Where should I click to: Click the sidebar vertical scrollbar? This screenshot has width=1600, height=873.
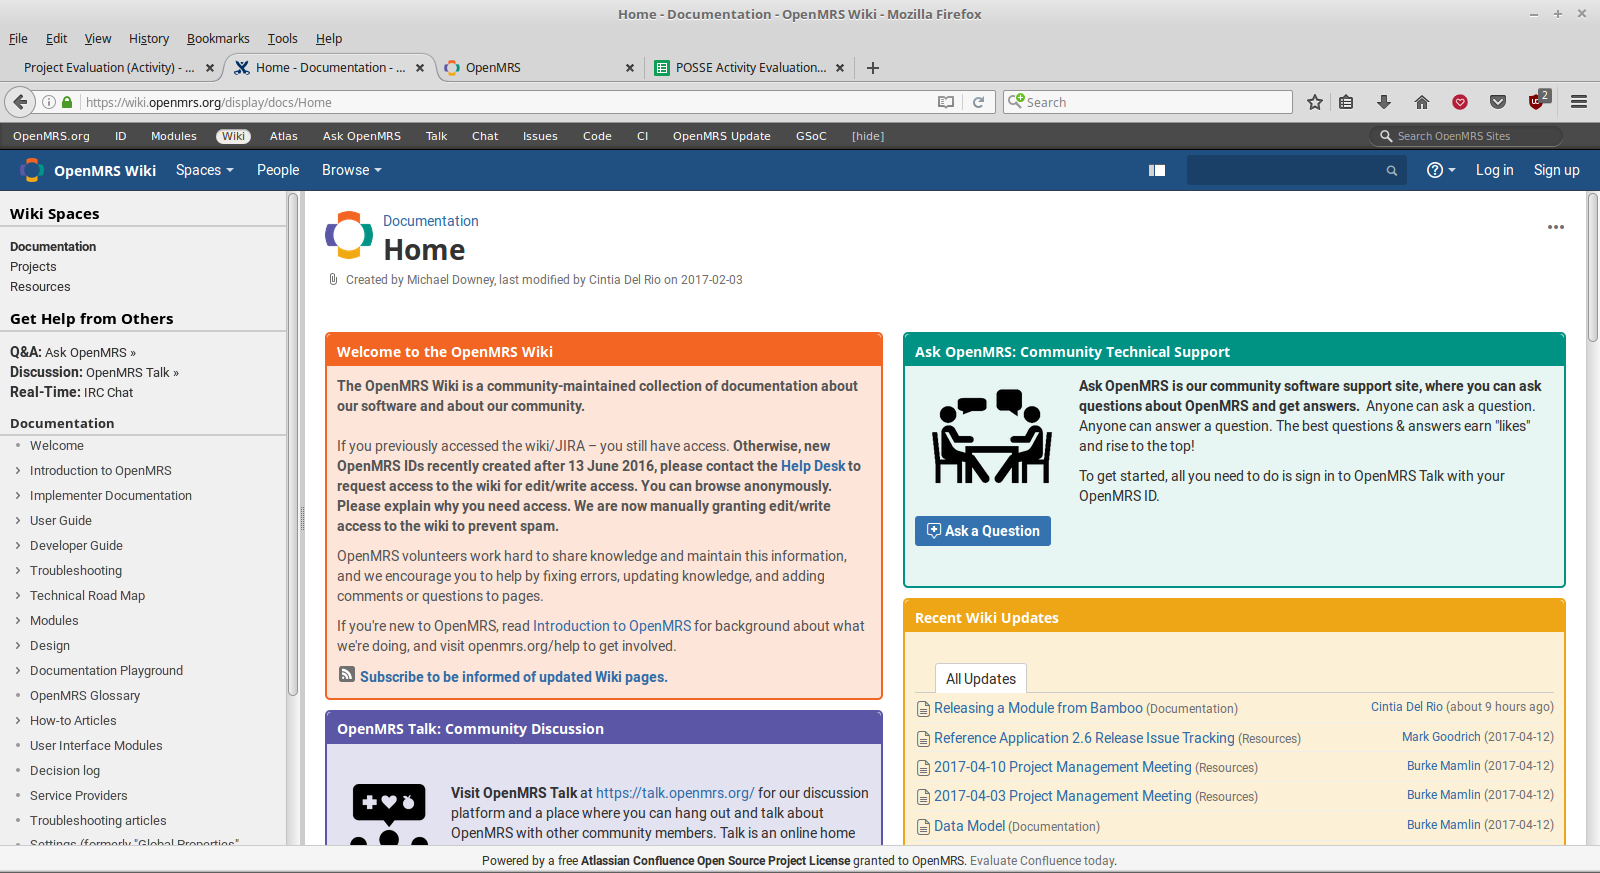point(293,445)
